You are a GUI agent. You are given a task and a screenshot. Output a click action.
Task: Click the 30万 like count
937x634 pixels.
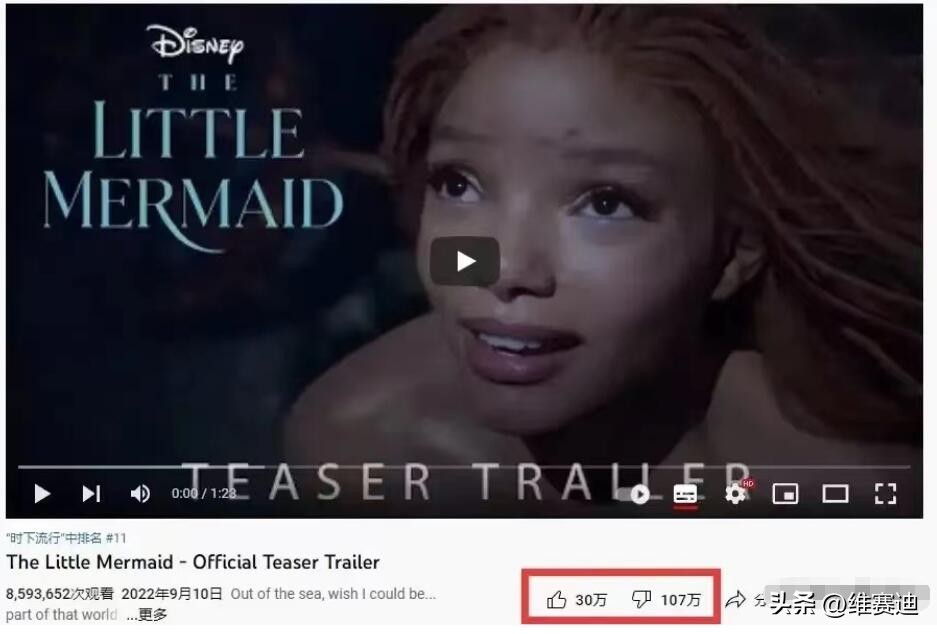pyautogui.click(x=591, y=600)
